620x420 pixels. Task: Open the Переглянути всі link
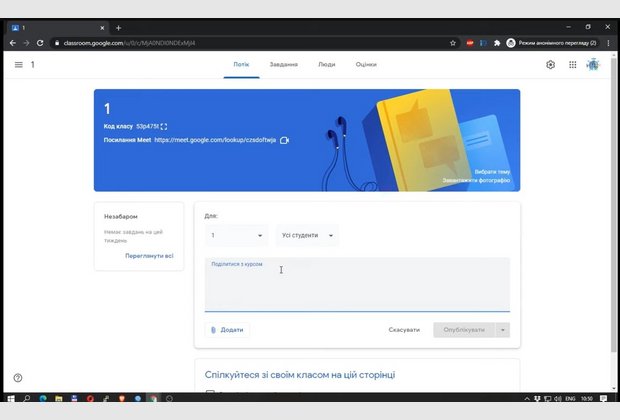[149, 256]
